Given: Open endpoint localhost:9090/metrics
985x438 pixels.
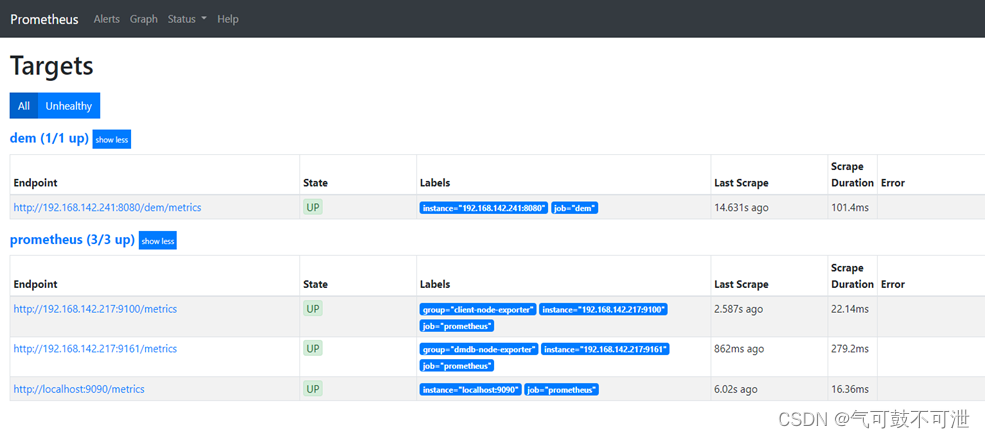Looking at the screenshot, I should [x=79, y=389].
